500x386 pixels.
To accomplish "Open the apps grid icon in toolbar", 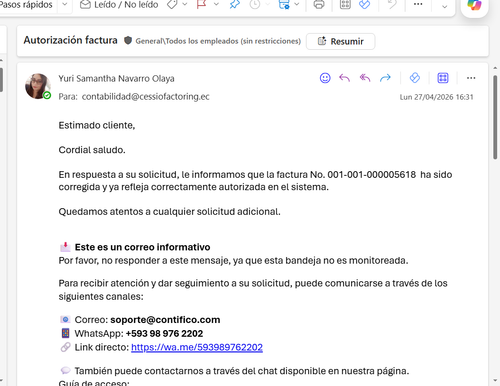I will [345, 5].
